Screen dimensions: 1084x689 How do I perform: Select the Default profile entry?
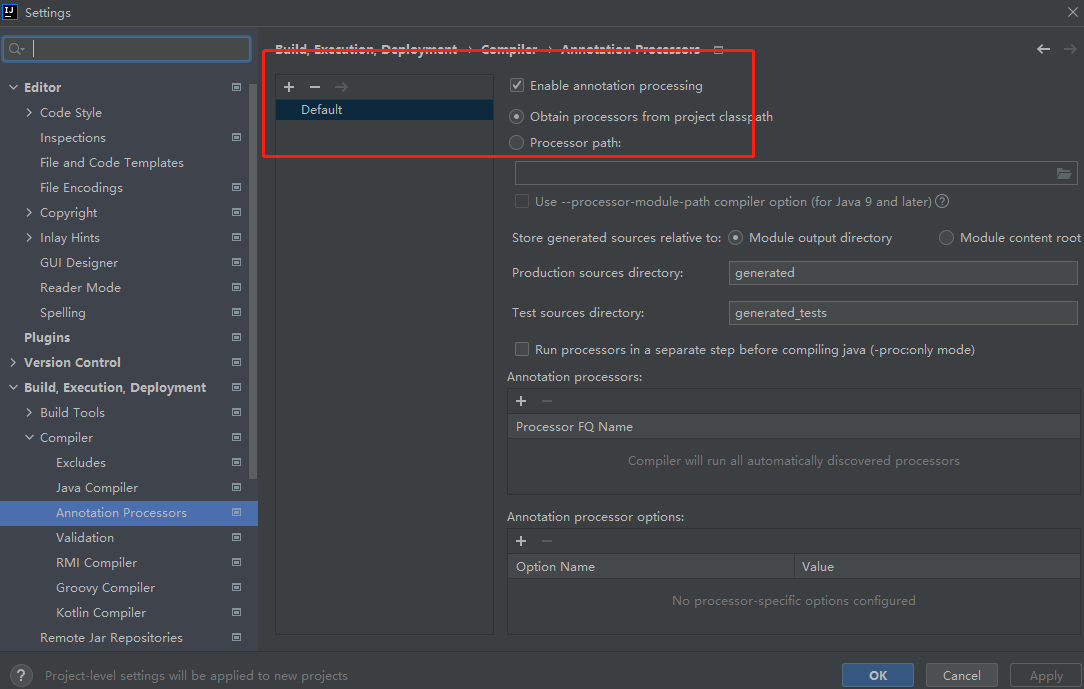[x=384, y=109]
